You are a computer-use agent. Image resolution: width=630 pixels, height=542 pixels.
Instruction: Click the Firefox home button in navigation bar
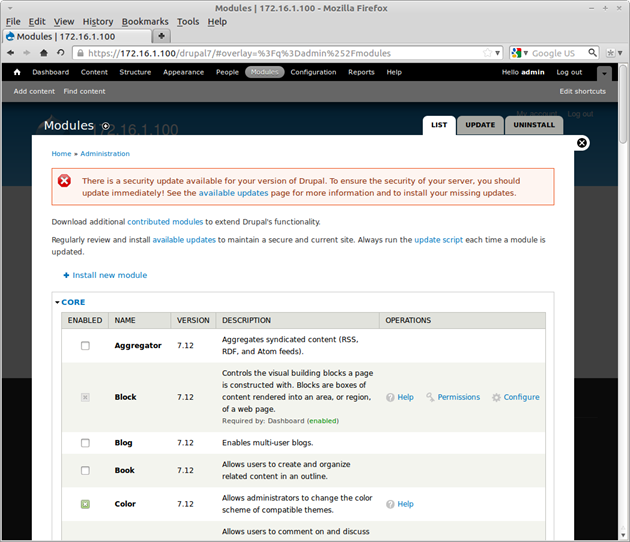(x=45, y=53)
